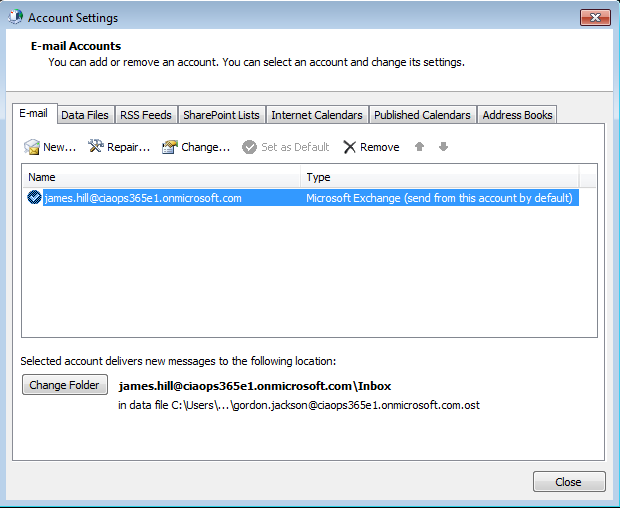Switch to the Address Books tab
This screenshot has width=620, height=508.
pyautogui.click(x=517, y=115)
